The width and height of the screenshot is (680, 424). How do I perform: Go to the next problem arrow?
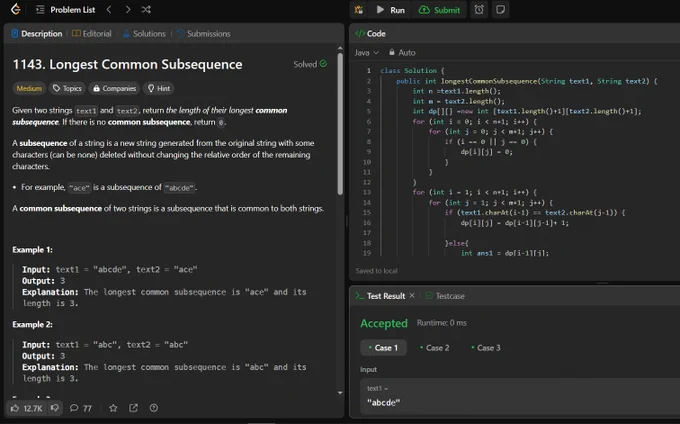(x=128, y=10)
